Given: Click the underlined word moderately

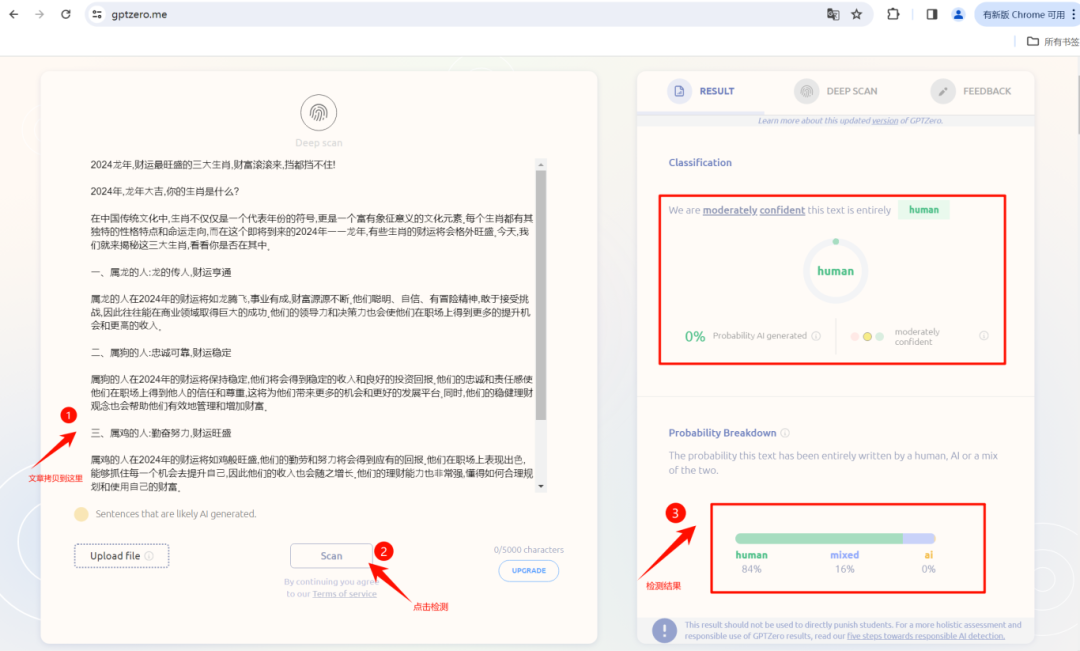Looking at the screenshot, I should 730,210.
